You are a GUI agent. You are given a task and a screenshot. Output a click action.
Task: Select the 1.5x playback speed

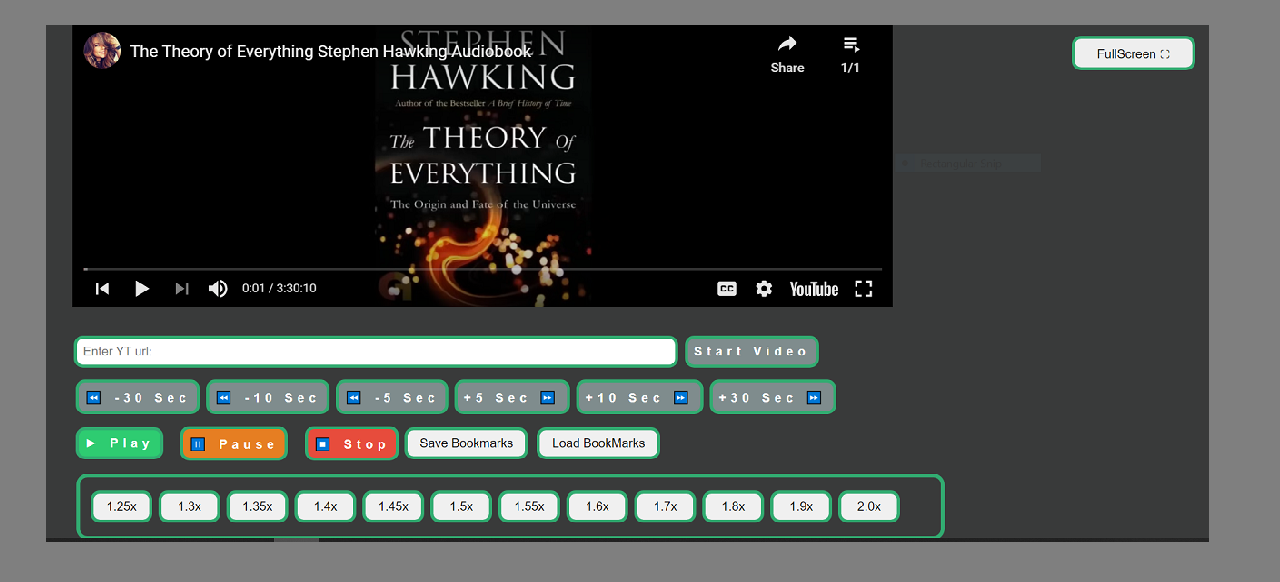click(460, 506)
